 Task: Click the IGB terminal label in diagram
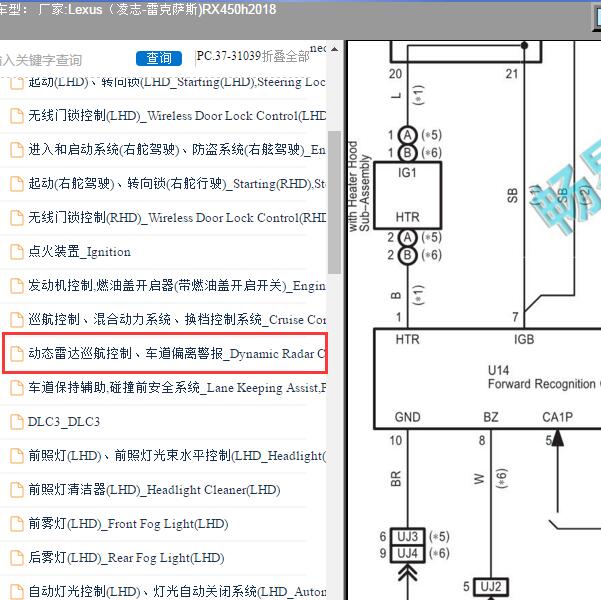[x=524, y=339]
